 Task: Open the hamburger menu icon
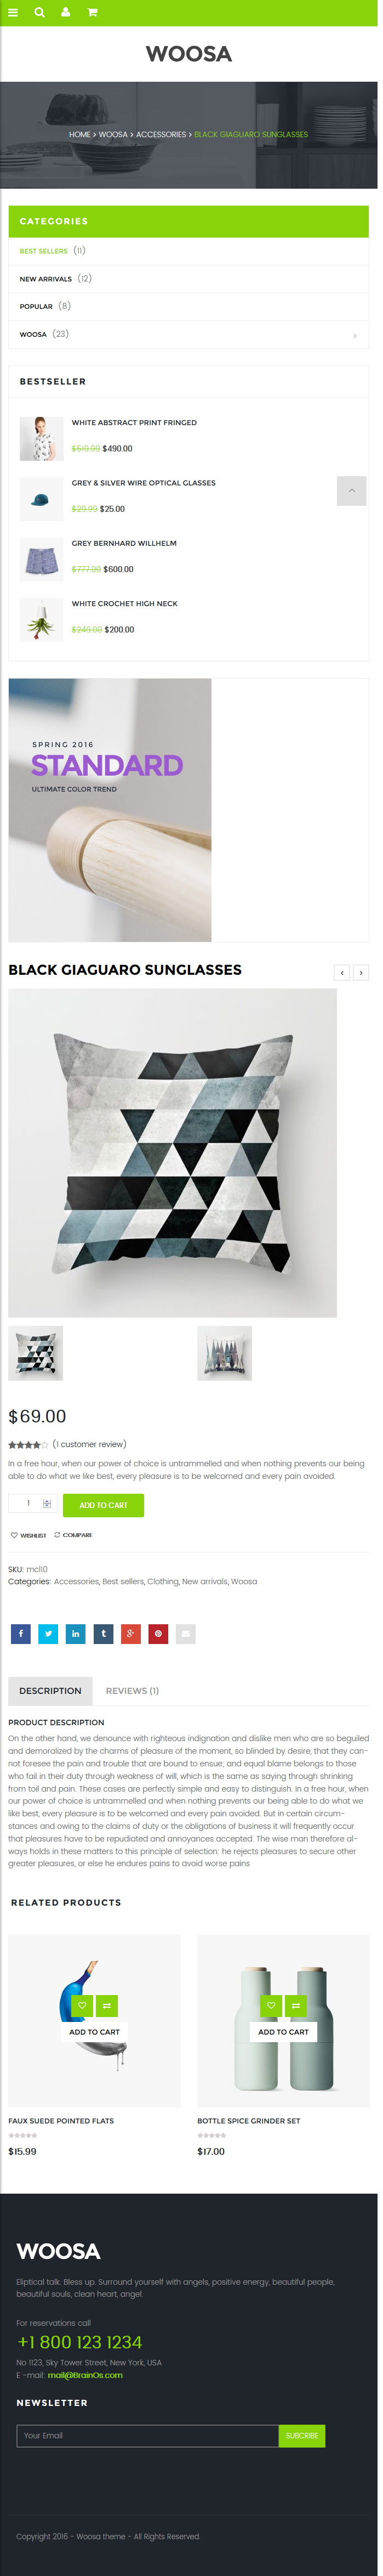pyautogui.click(x=13, y=13)
